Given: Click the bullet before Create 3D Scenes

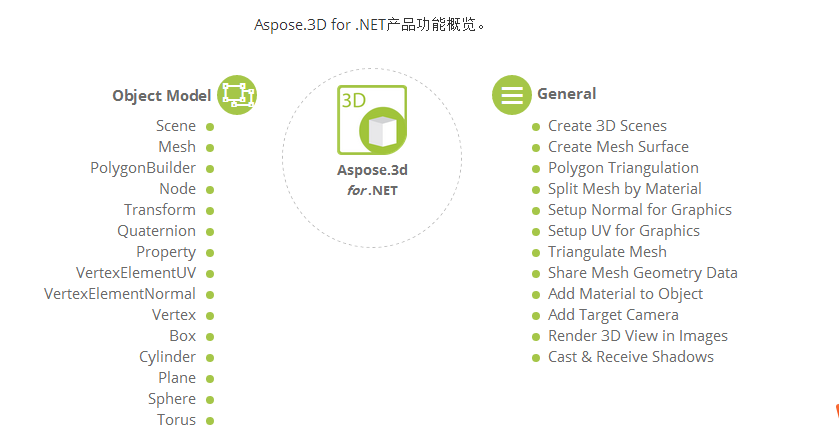Looking at the screenshot, I should [536, 127].
